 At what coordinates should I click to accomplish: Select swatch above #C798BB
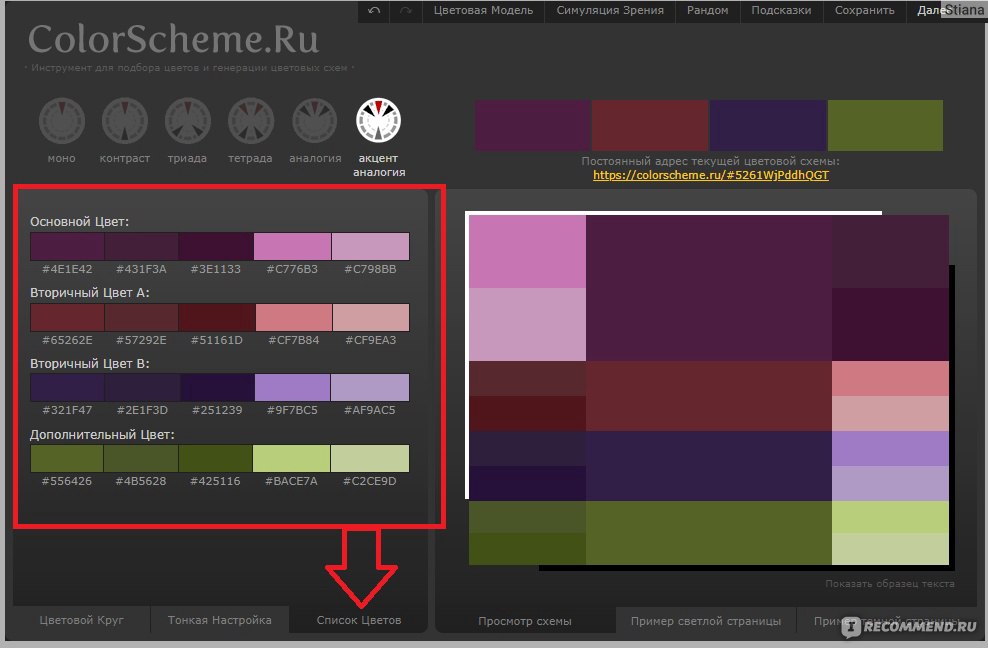(370, 246)
